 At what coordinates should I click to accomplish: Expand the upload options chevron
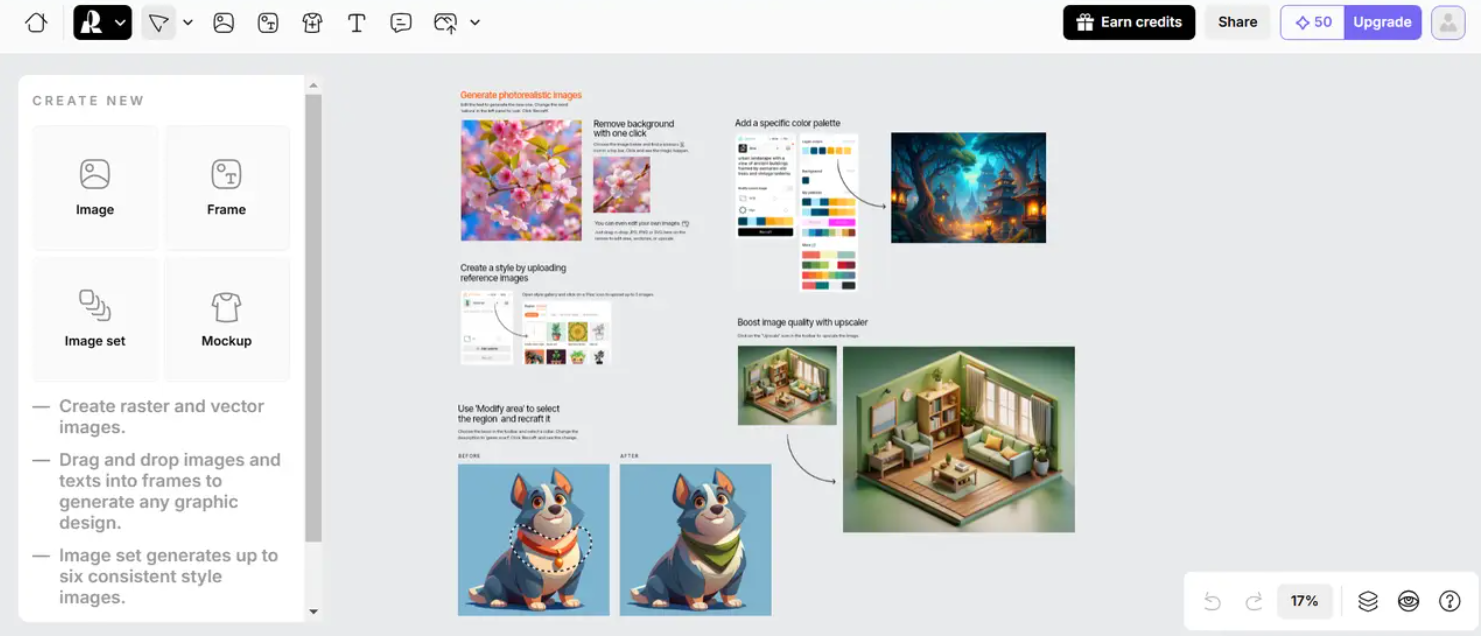[475, 22]
